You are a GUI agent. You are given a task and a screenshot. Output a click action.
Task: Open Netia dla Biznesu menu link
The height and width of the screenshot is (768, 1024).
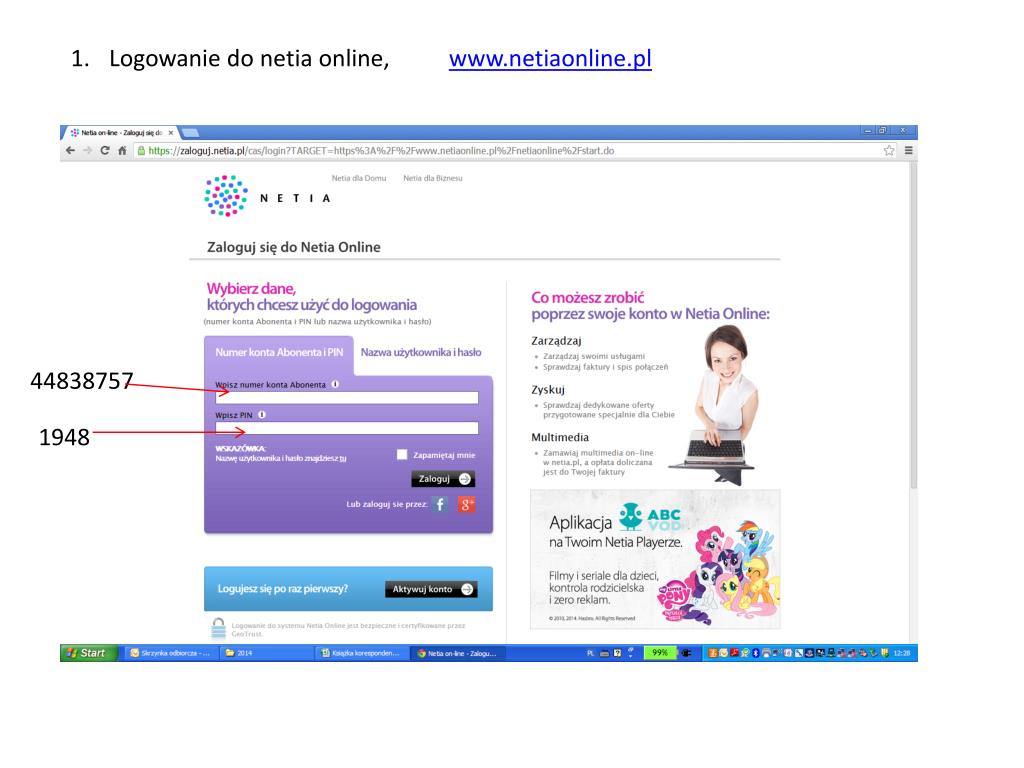(432, 178)
